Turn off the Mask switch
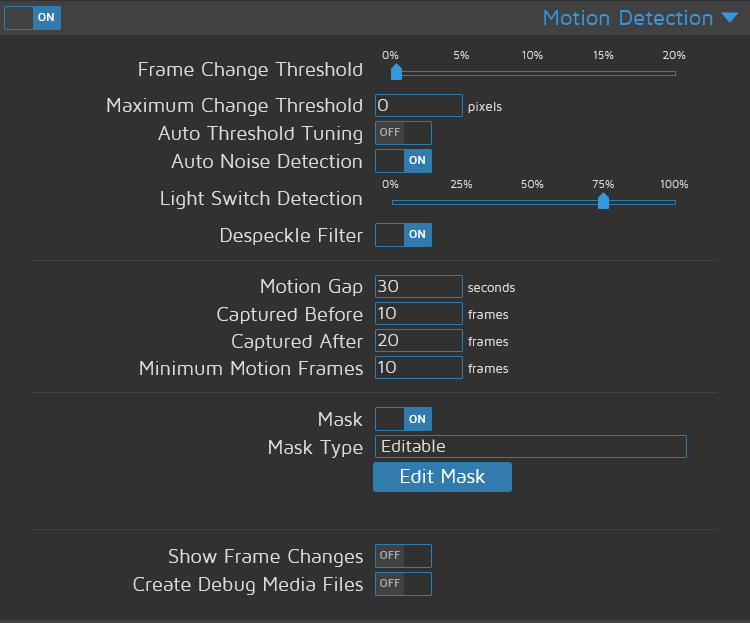This screenshot has height=623, width=750. (x=403, y=419)
